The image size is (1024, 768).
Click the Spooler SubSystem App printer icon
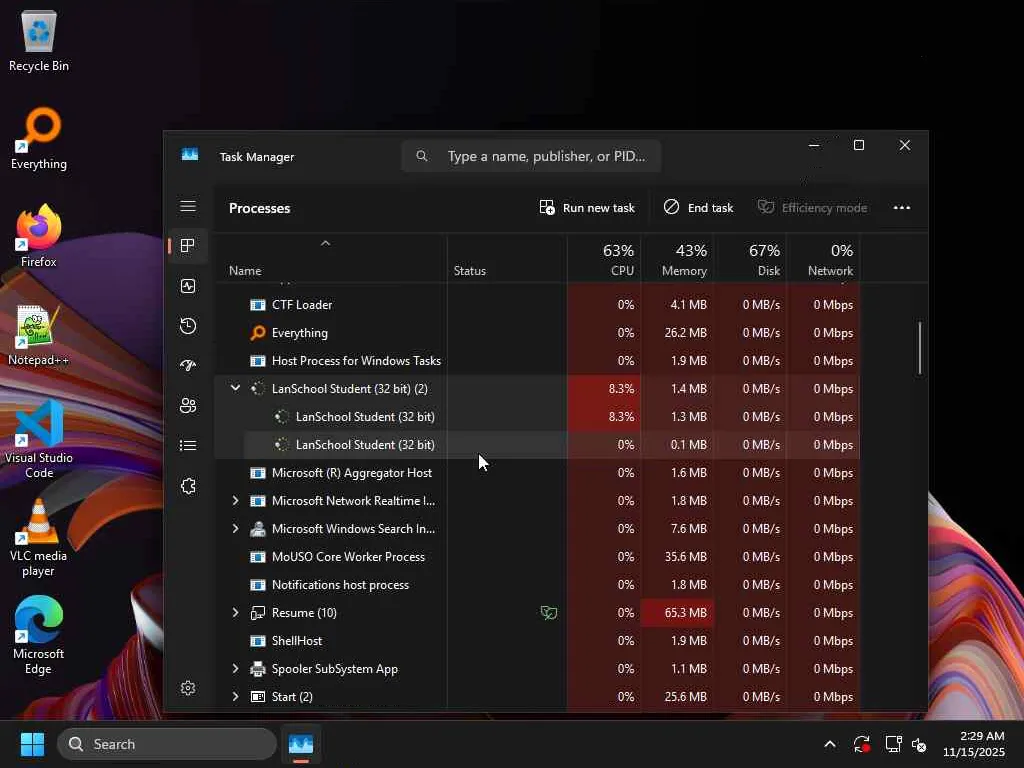pos(258,669)
